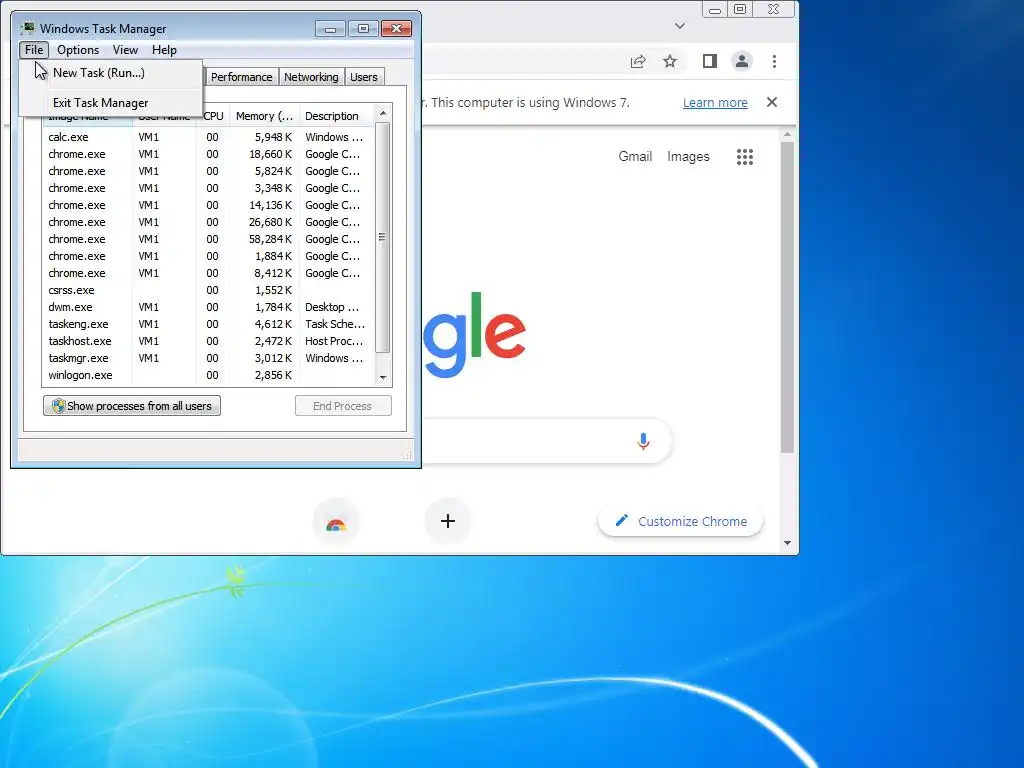This screenshot has height=768, width=1024.
Task: Select chrome.exe row using 1,884 K
Action: pos(209,256)
